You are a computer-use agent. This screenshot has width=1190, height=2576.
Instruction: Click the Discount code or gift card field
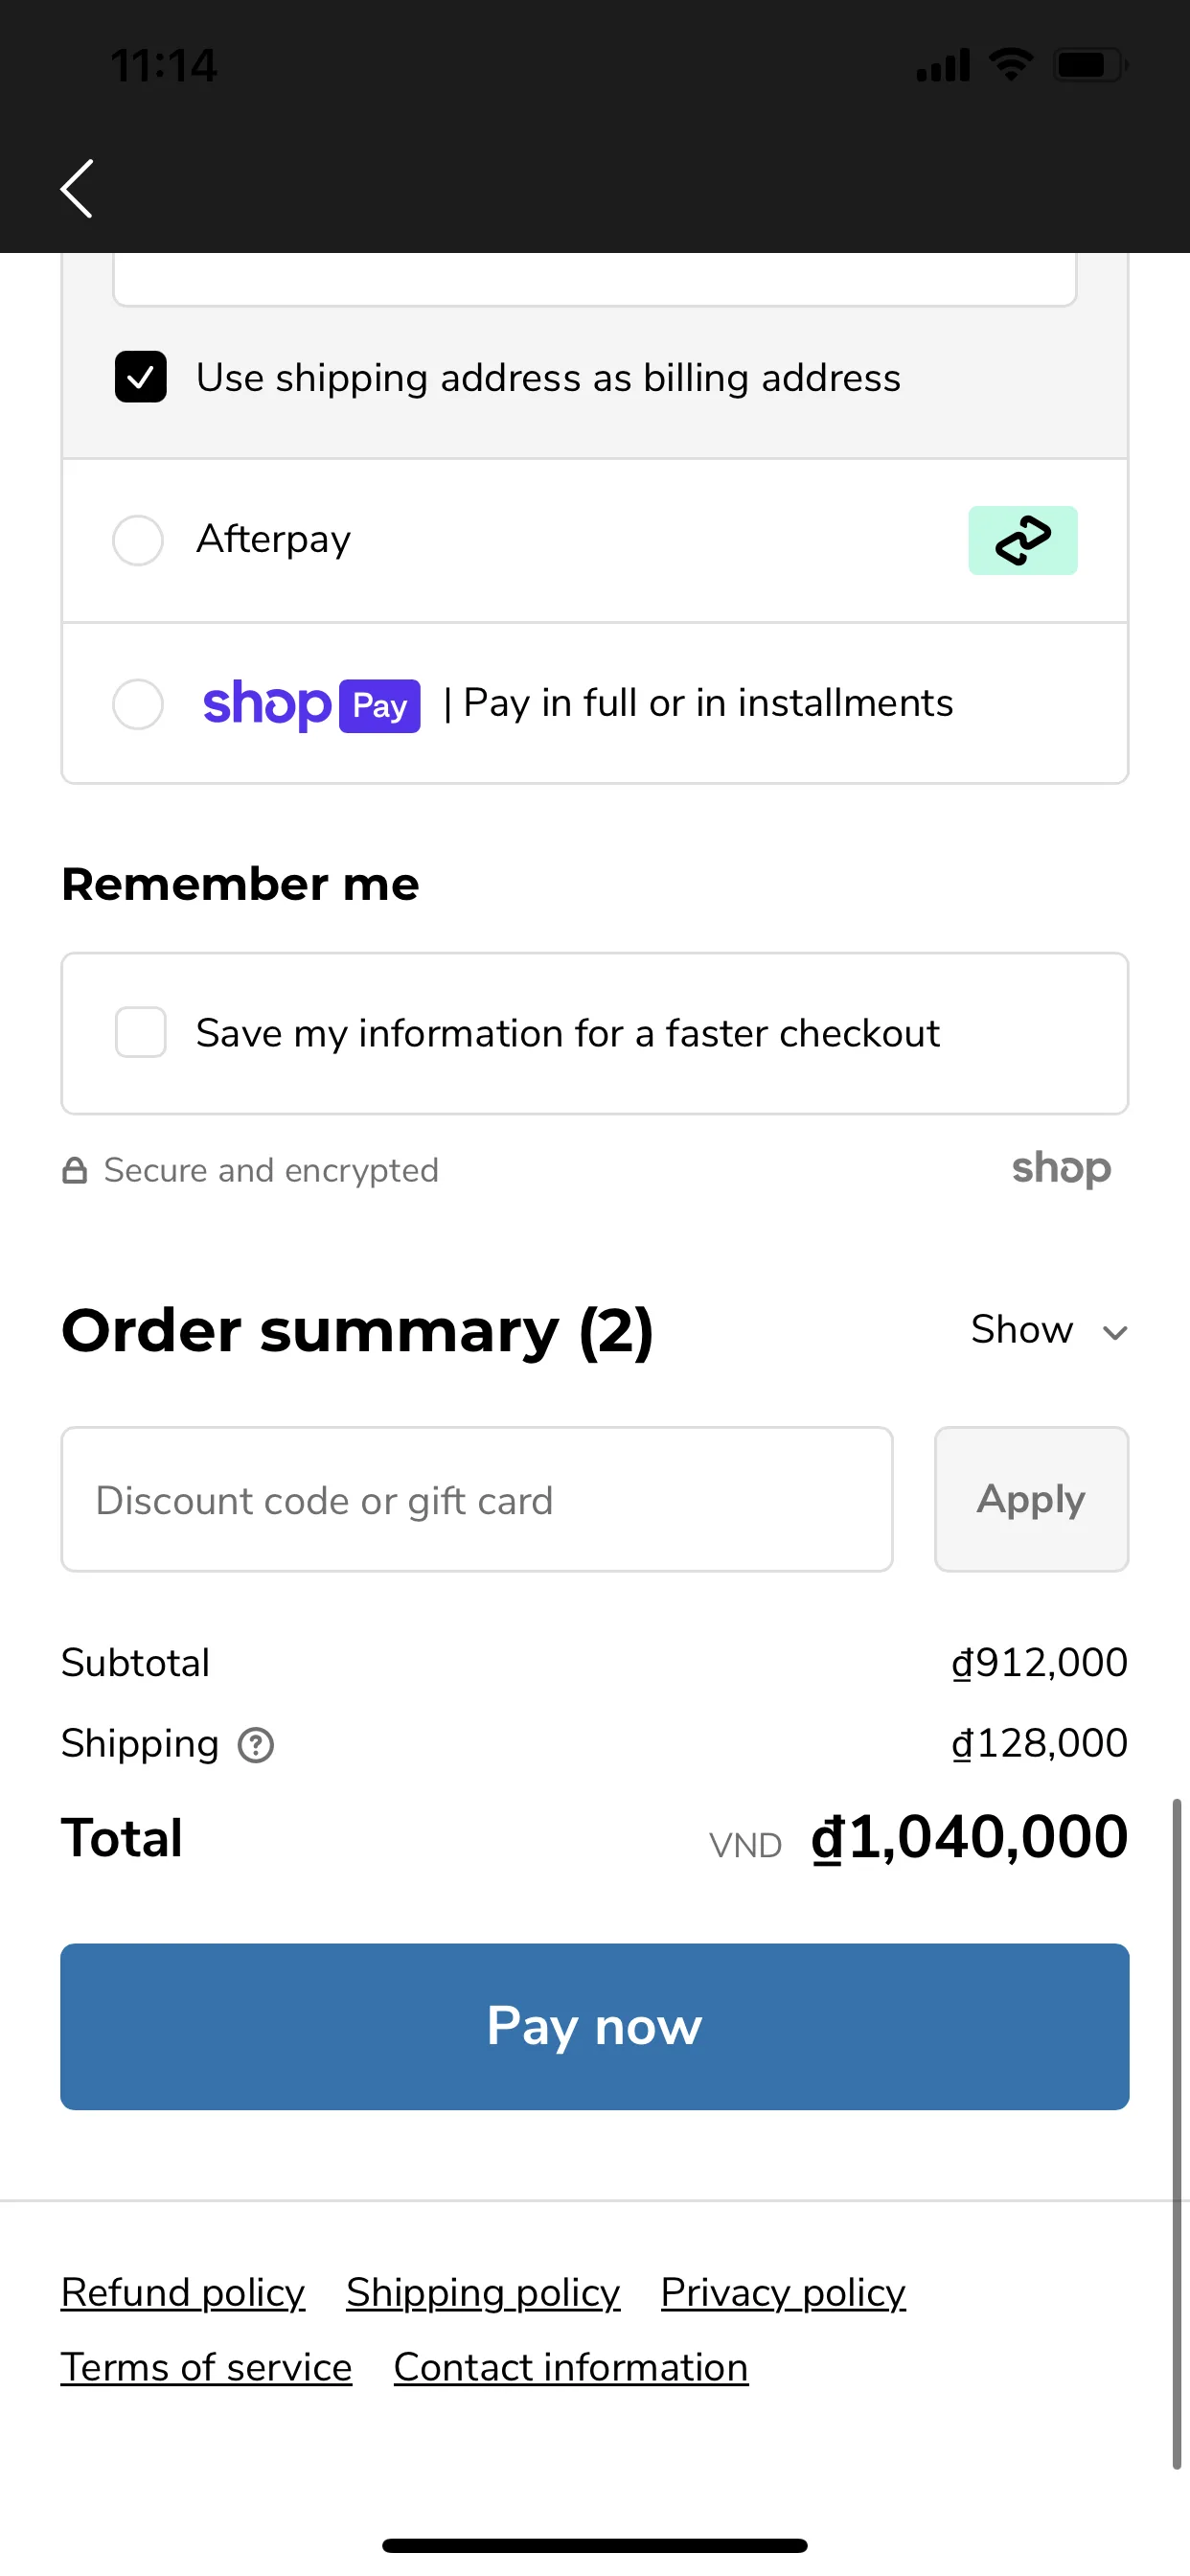tap(477, 1499)
